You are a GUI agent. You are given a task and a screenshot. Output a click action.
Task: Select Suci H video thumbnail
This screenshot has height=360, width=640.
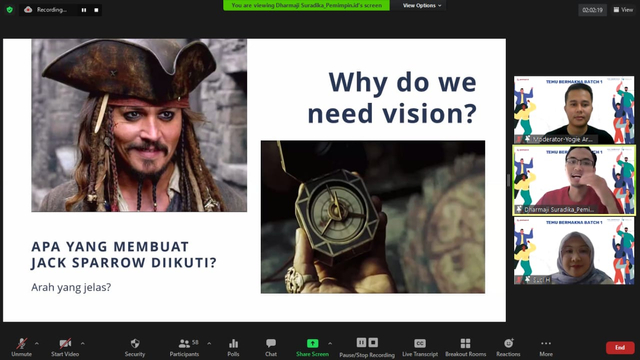[x=574, y=251]
